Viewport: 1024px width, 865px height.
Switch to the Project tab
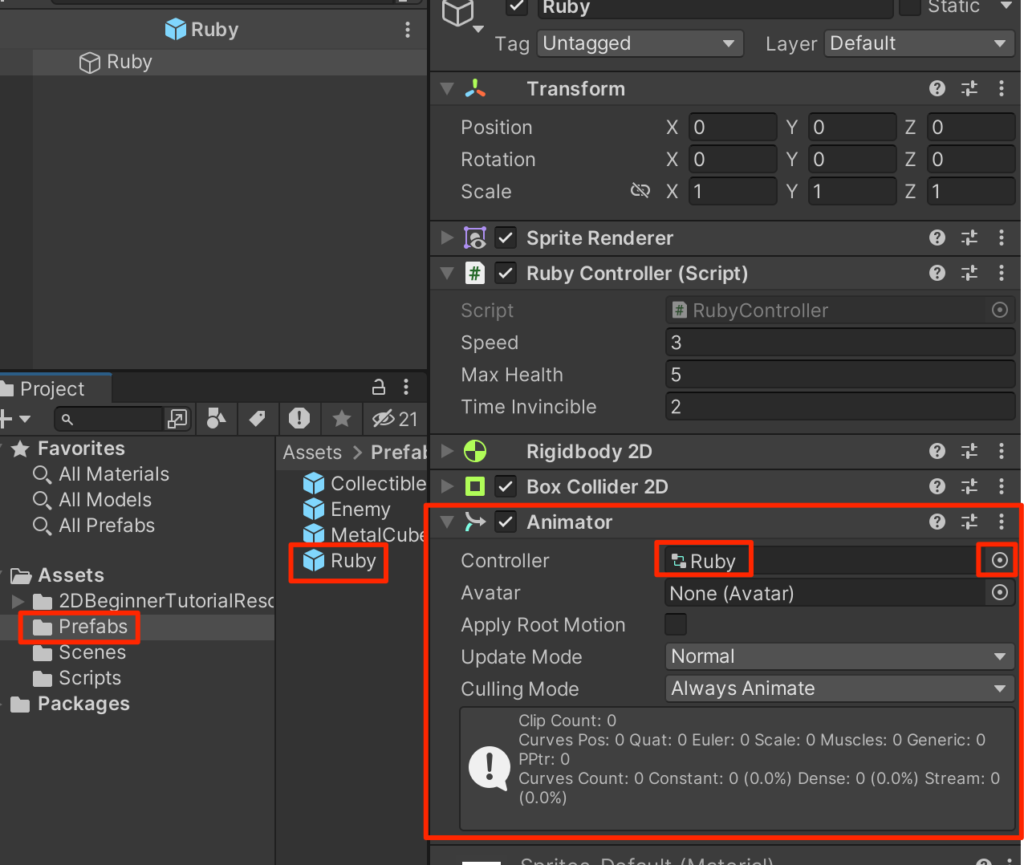click(x=52, y=388)
